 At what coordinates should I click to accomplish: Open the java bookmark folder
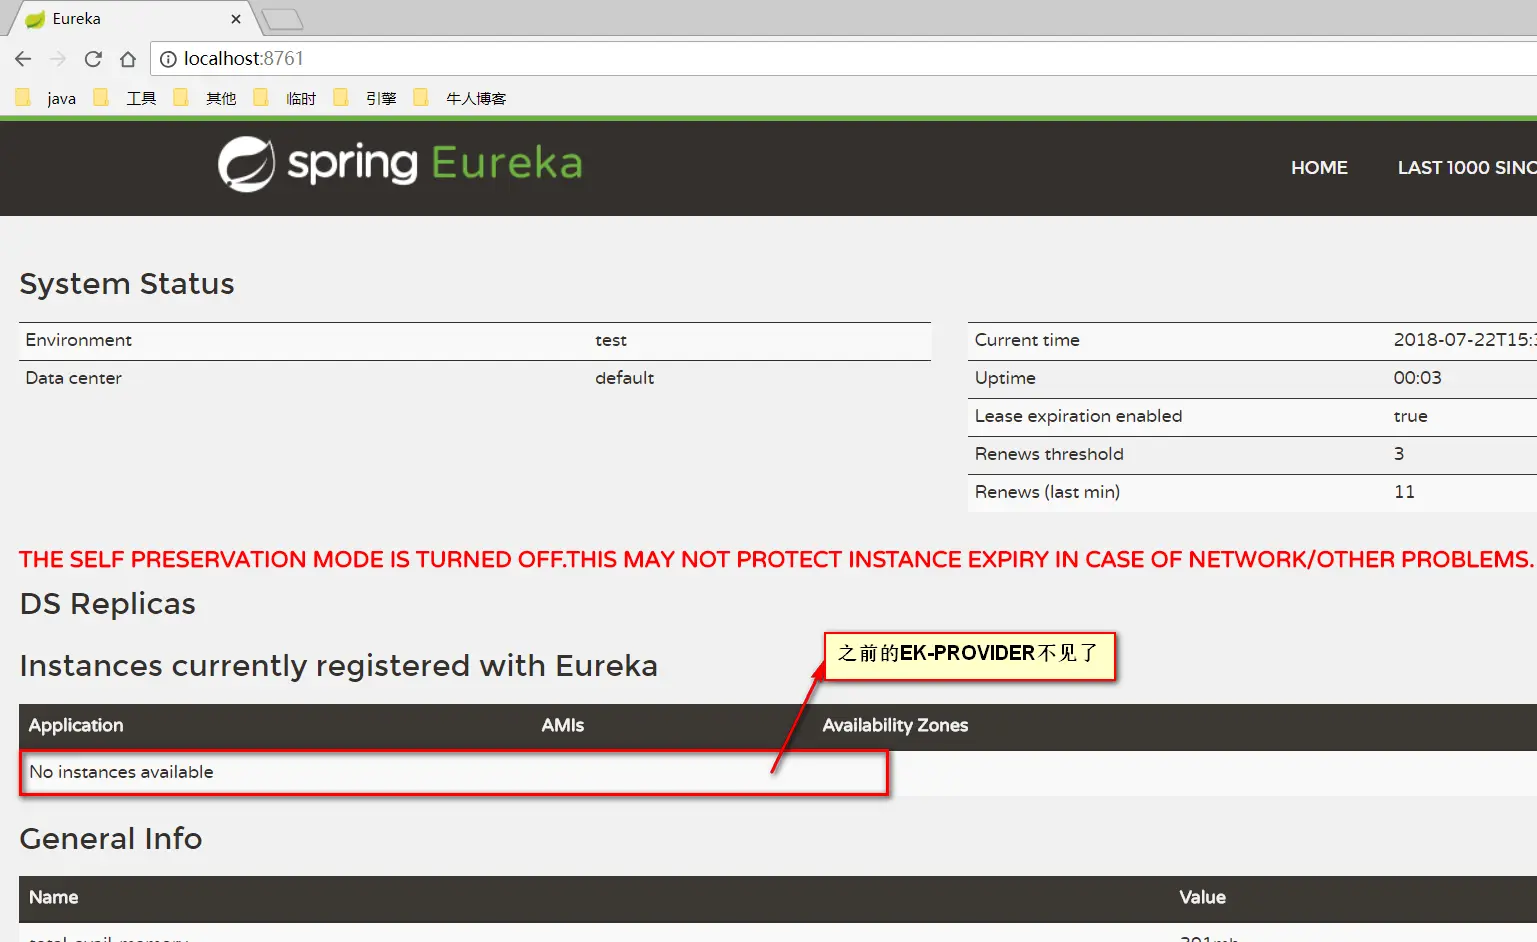pyautogui.click(x=46, y=98)
